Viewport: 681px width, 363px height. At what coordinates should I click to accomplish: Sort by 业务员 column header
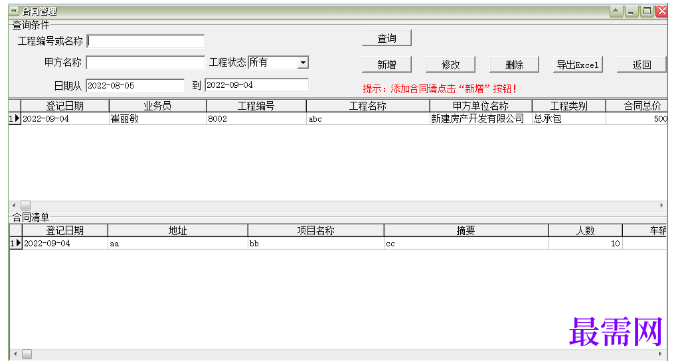(x=158, y=106)
